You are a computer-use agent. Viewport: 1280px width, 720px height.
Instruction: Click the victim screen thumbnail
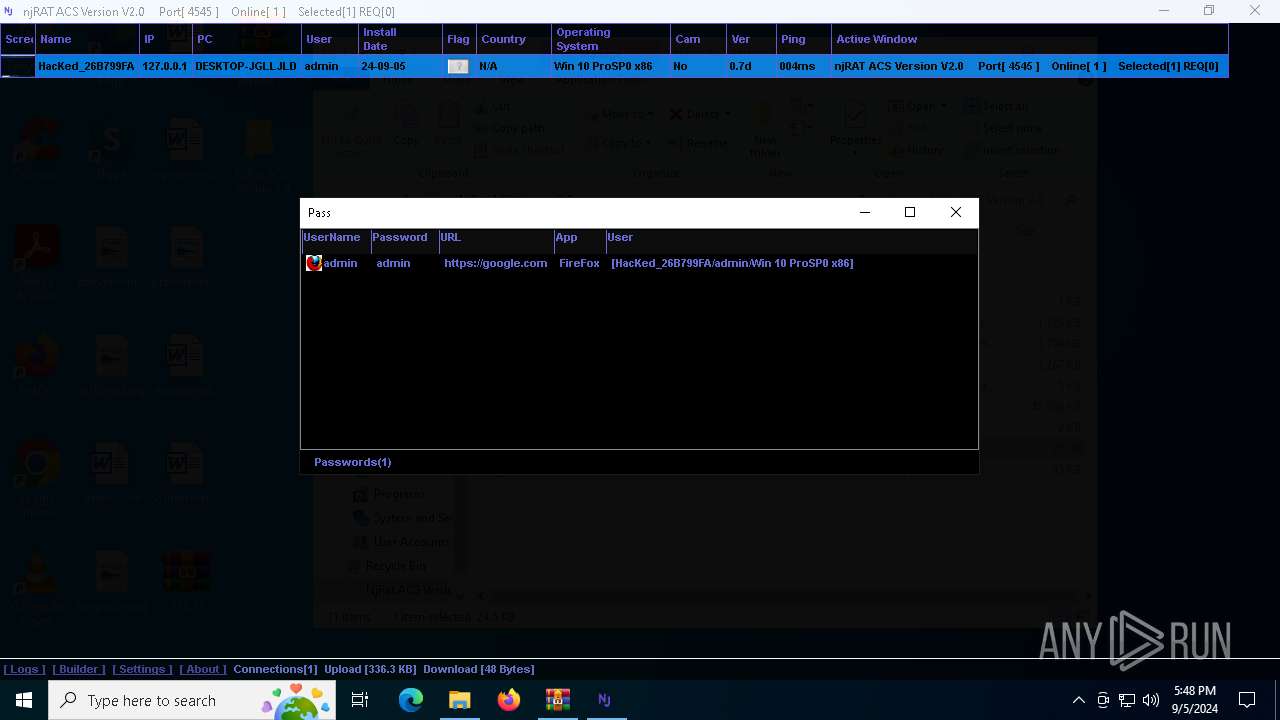pyautogui.click(x=18, y=67)
